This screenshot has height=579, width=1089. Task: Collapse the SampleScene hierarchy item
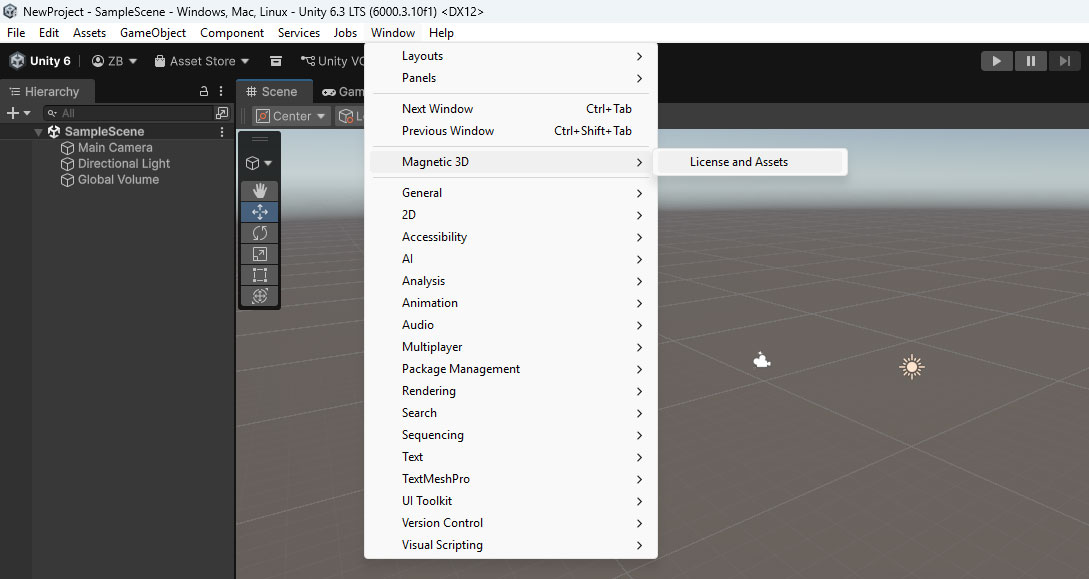pos(38,131)
